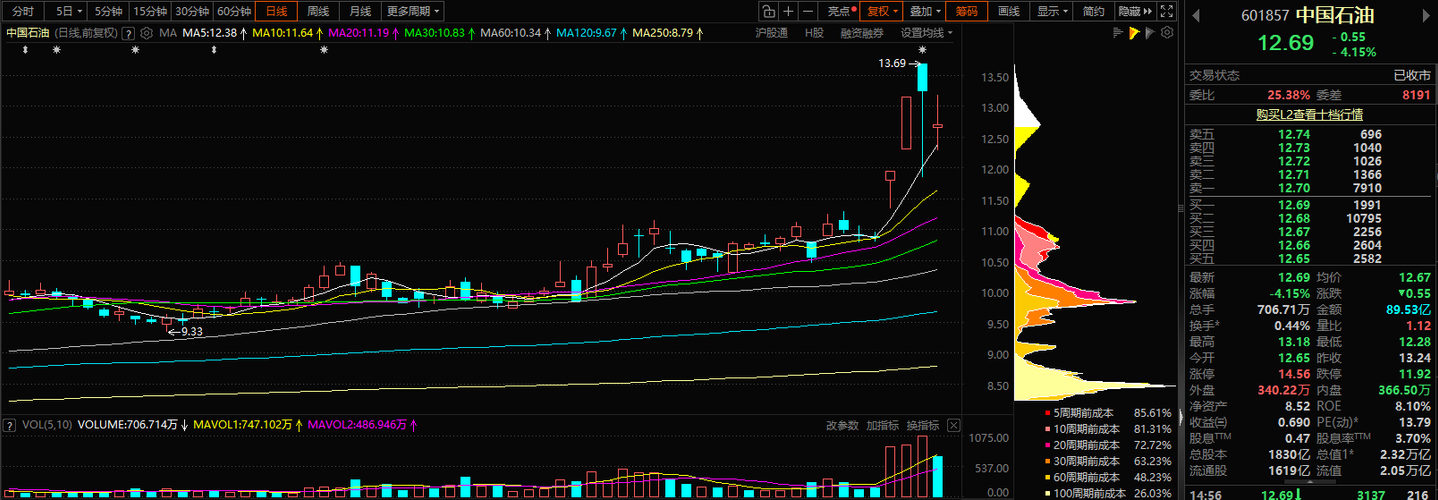Collapse side panel with 隐藏 arrows
The height and width of the screenshot is (500, 1438).
[1135, 11]
